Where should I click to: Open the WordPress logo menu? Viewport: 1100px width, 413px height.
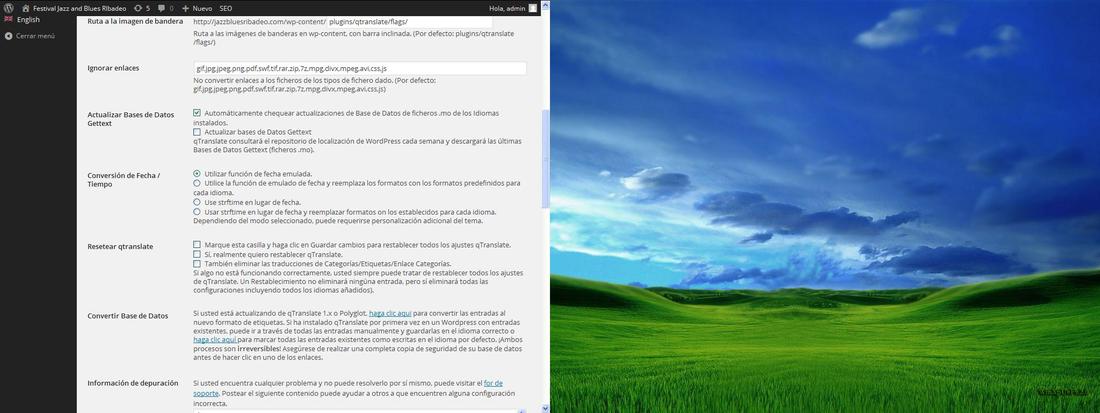click(8, 8)
